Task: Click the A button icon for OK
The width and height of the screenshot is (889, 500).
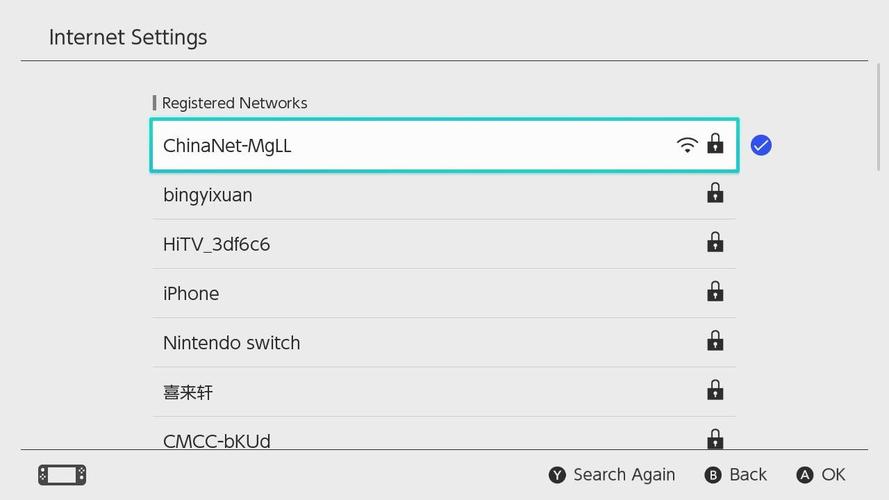Action: [x=805, y=475]
